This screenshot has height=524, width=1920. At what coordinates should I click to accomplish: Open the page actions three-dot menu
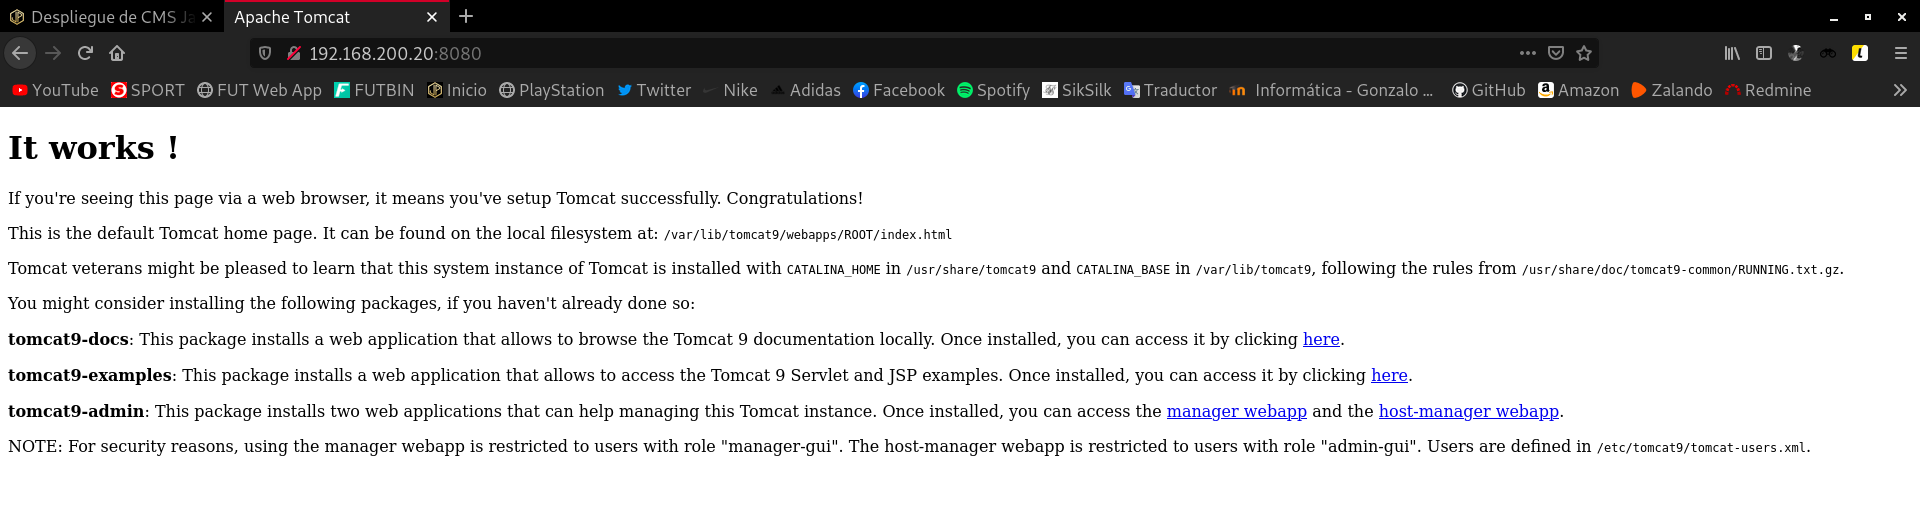pyautogui.click(x=1527, y=53)
